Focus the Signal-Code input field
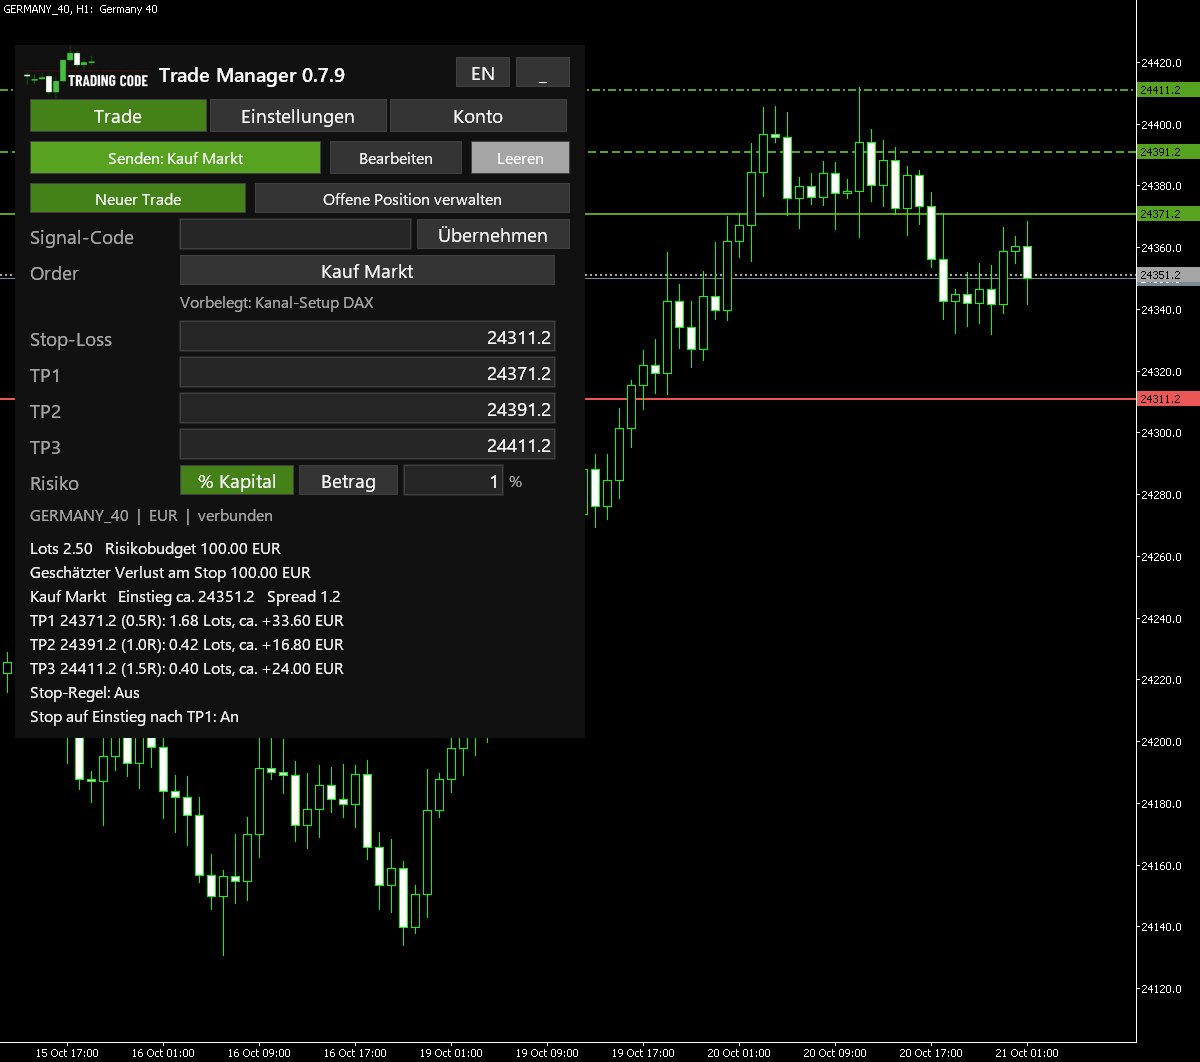Viewport: 1200px width, 1062px height. 295,235
